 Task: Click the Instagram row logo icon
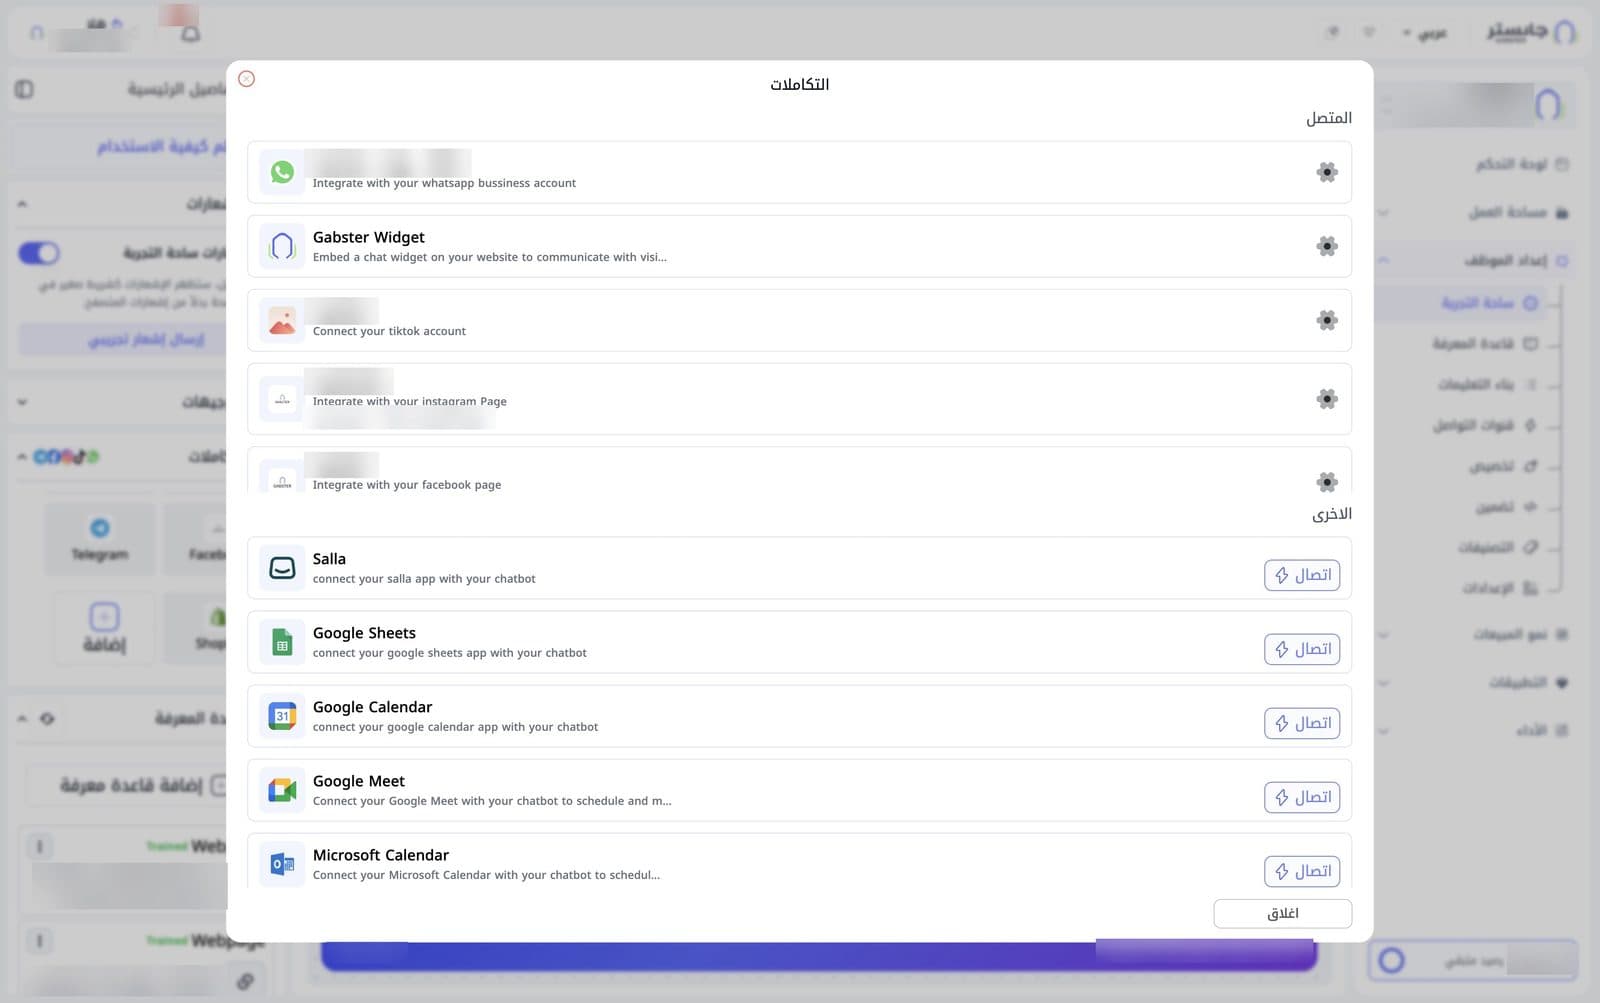tap(282, 399)
